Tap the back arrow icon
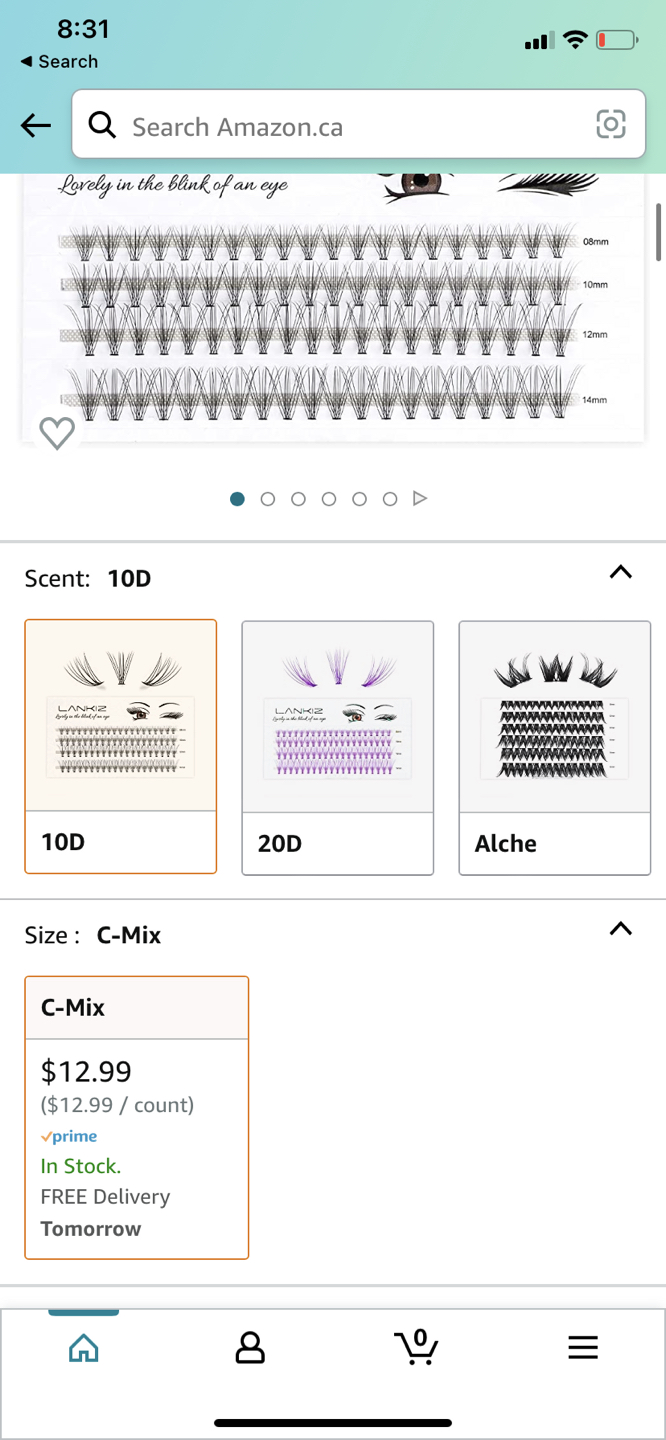 click(x=36, y=125)
